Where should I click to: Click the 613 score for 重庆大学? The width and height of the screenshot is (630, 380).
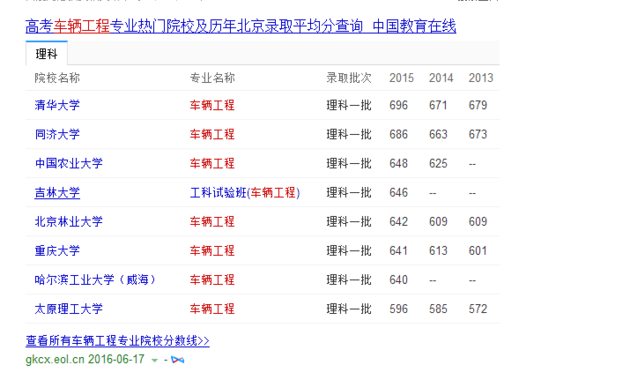pyautogui.click(x=438, y=251)
